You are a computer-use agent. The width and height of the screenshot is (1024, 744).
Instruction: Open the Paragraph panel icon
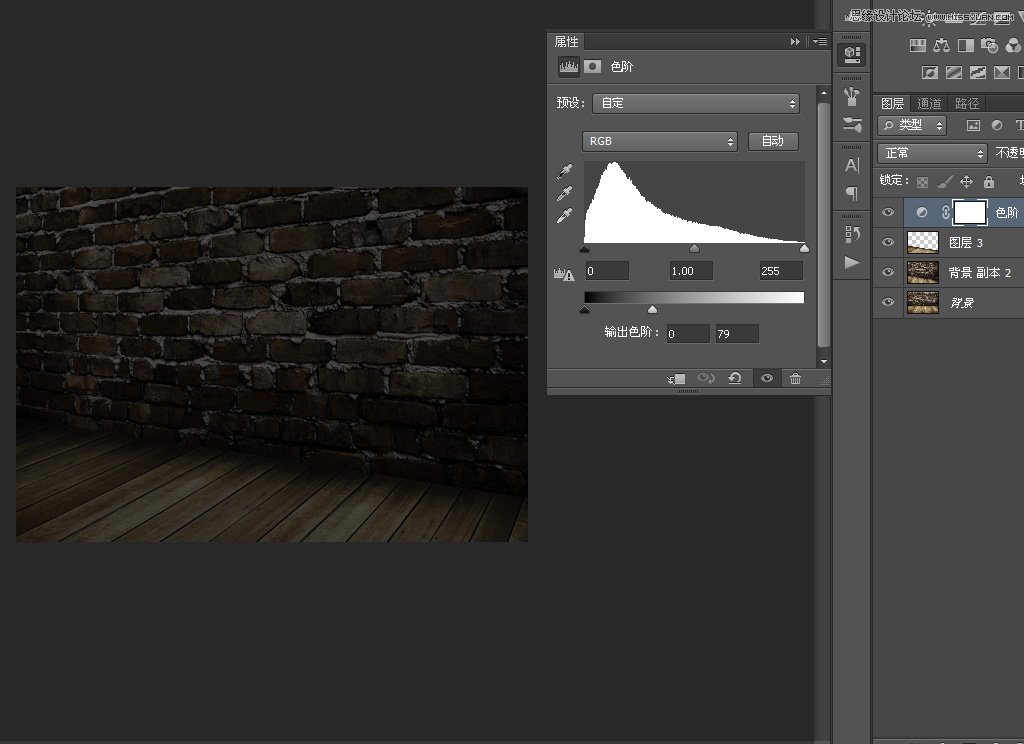pos(852,193)
